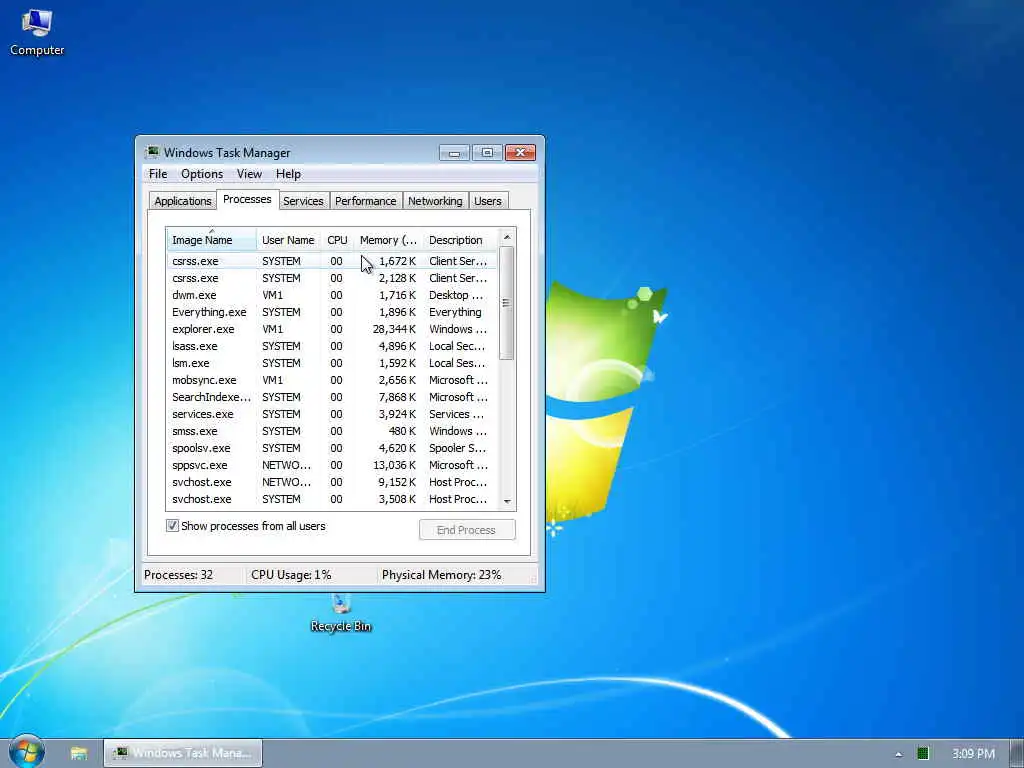Click the Task Manager title bar icon

tap(153, 152)
